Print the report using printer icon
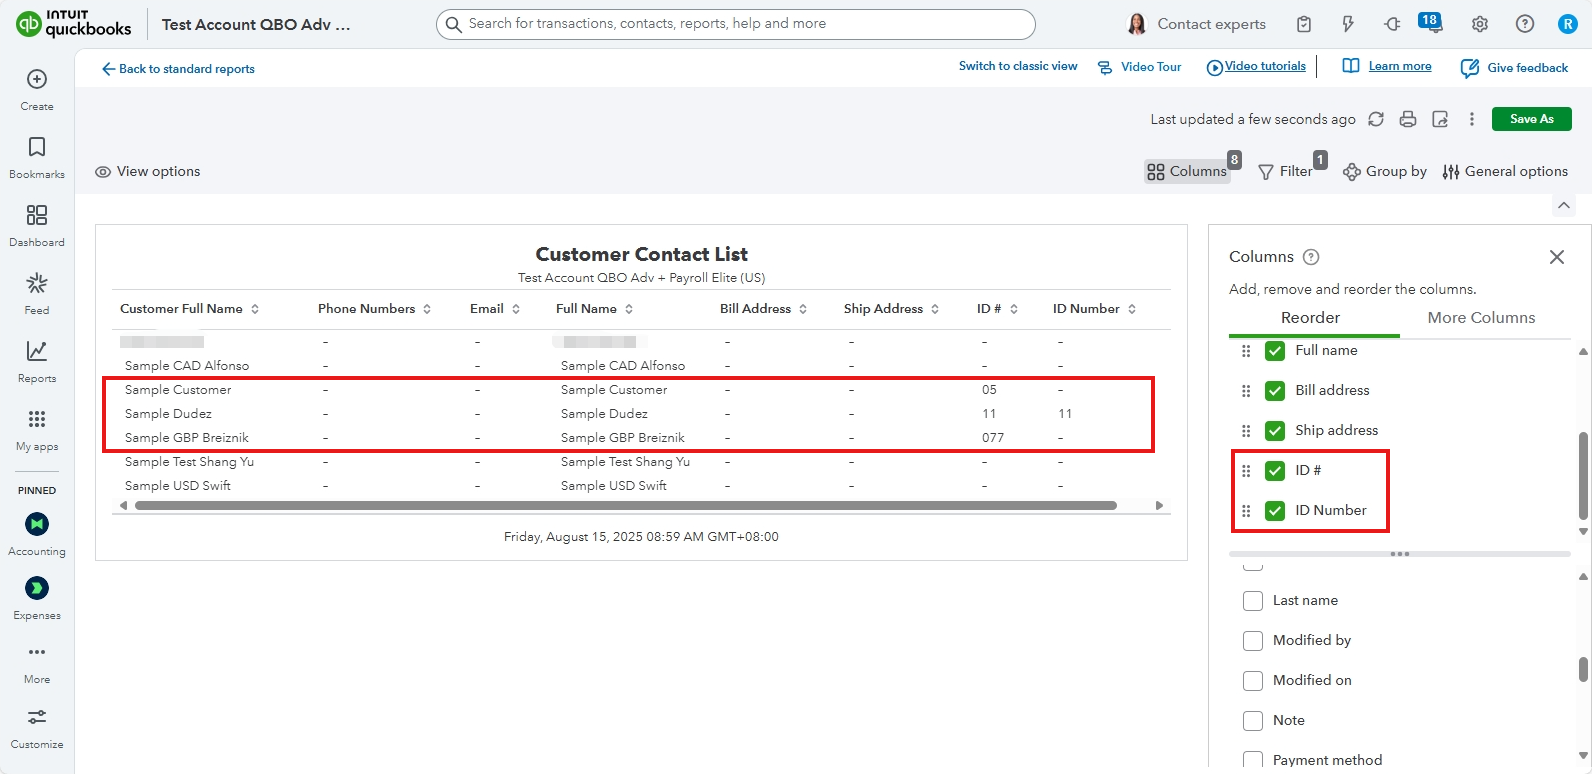The width and height of the screenshot is (1592, 774). [x=1408, y=119]
